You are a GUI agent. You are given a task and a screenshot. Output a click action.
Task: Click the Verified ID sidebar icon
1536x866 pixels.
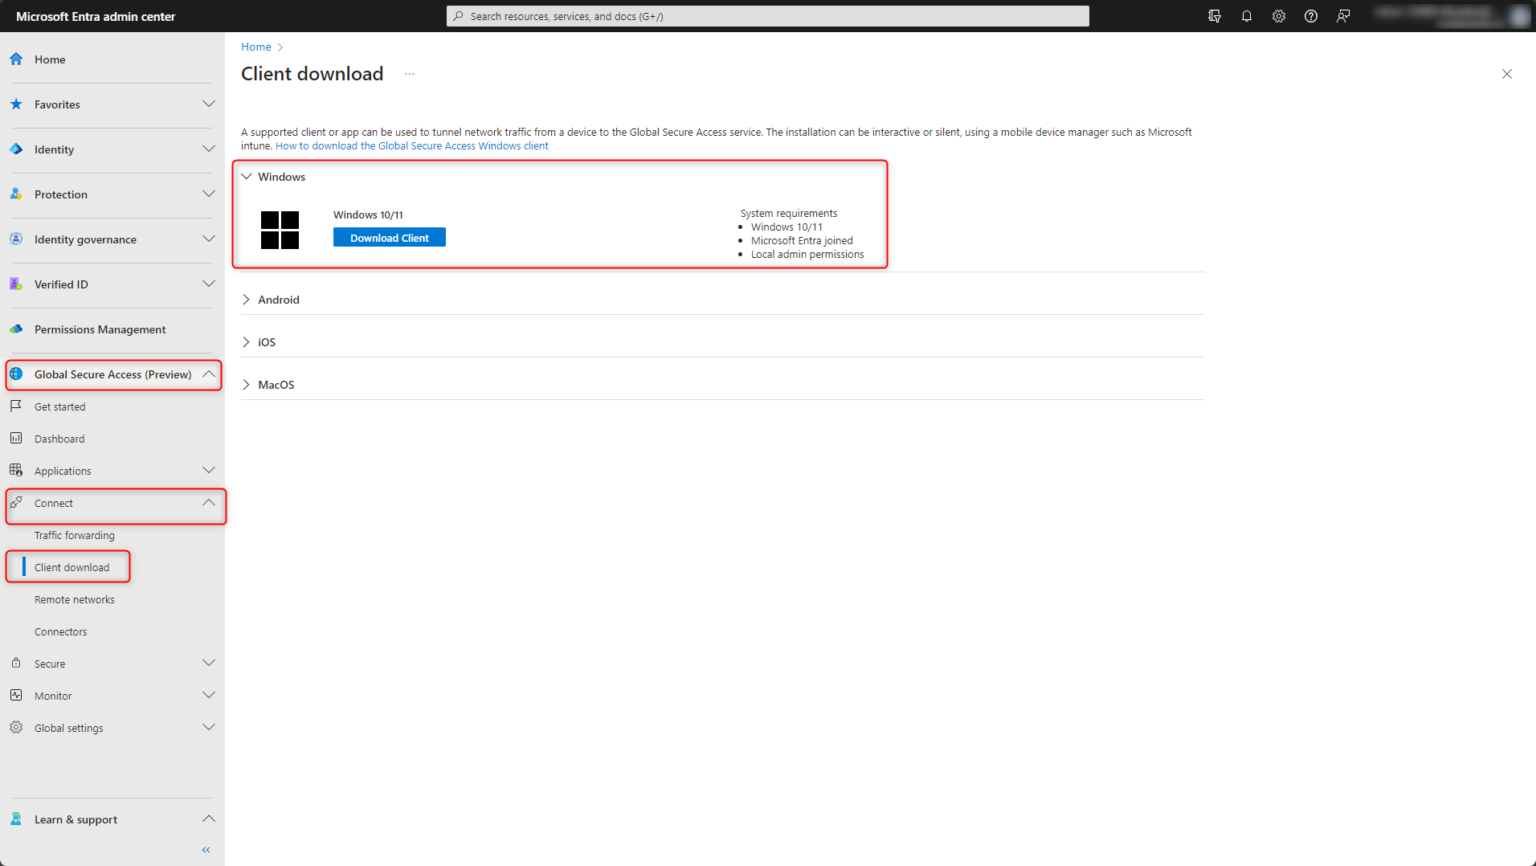coord(15,284)
